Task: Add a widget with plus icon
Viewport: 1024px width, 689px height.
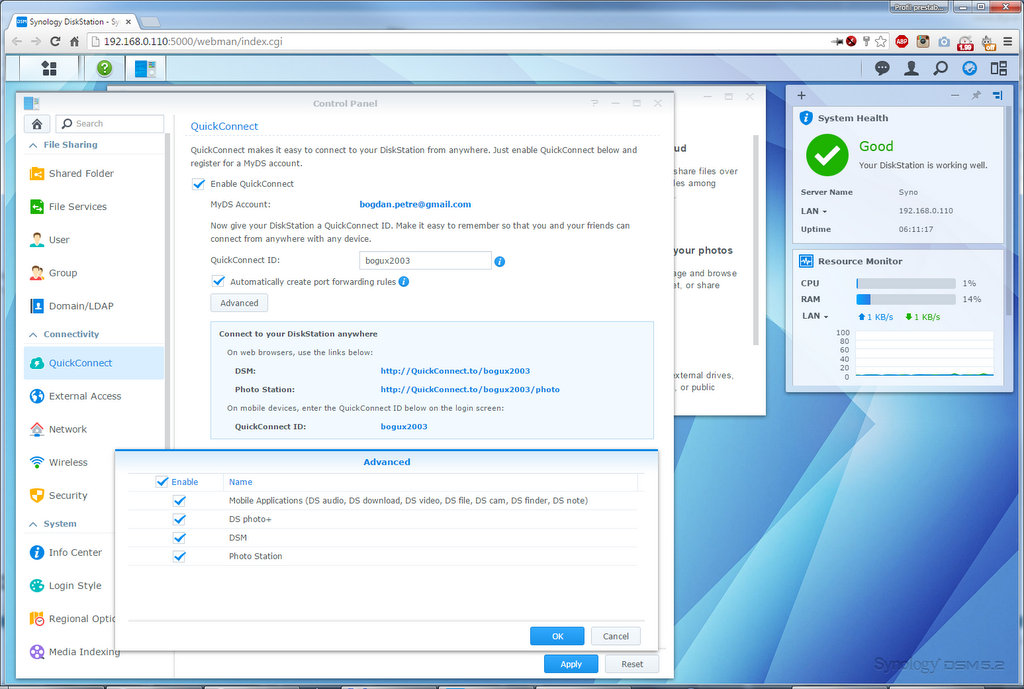Action: pyautogui.click(x=801, y=95)
